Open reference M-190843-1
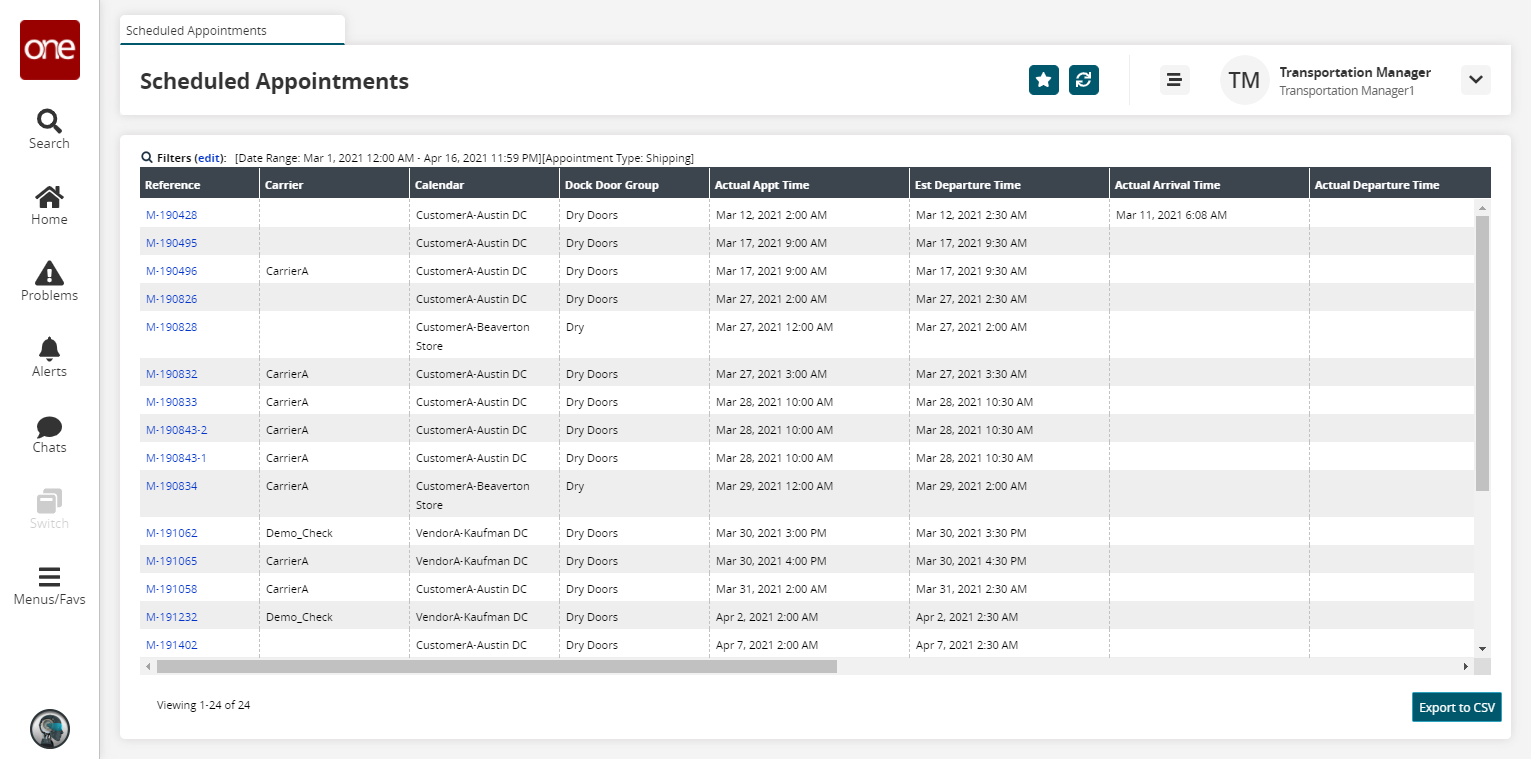Screen dimensions: 1531x759 pyautogui.click(x=176, y=458)
